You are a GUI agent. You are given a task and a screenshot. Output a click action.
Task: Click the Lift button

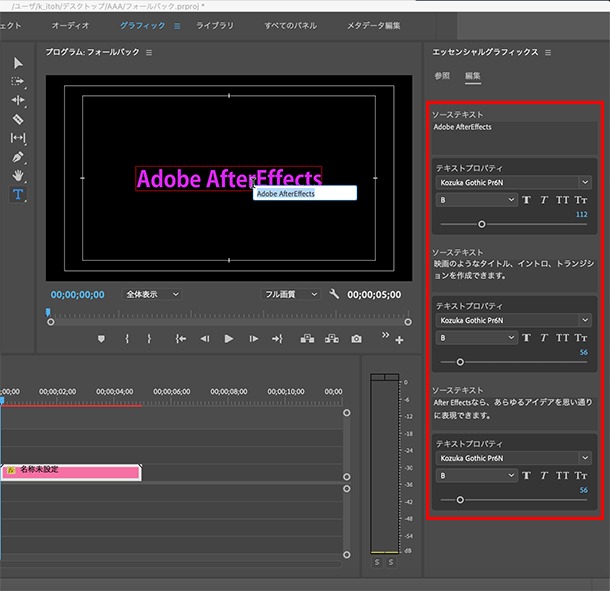pos(307,339)
